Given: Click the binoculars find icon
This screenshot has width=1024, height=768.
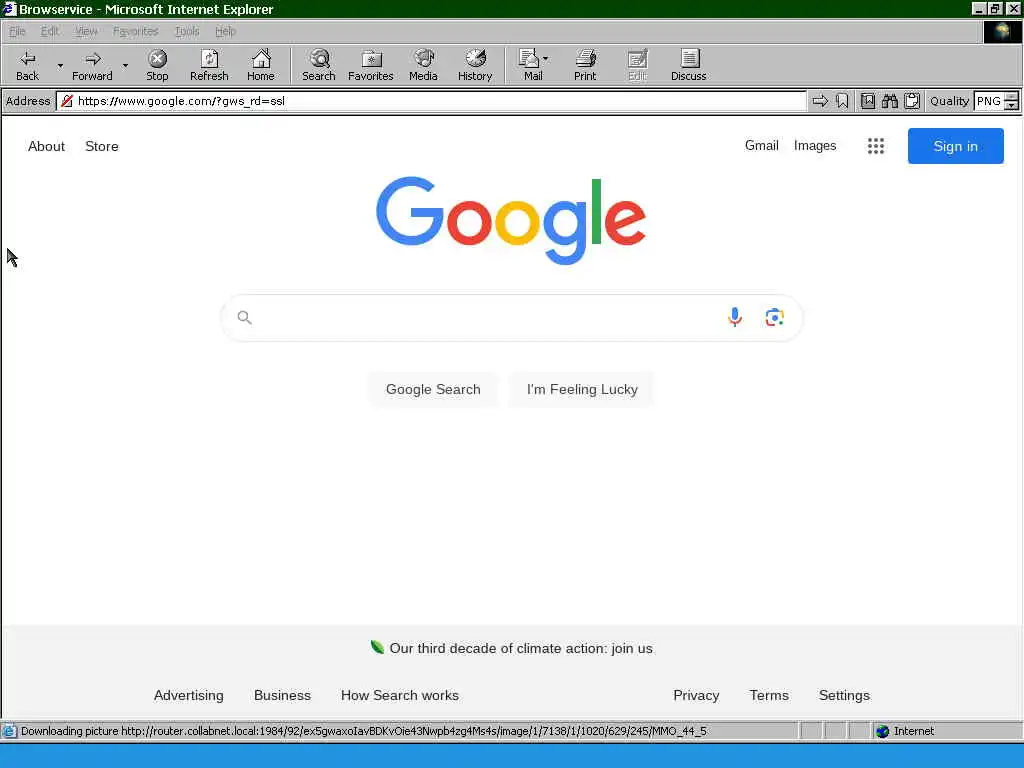Looking at the screenshot, I should 889,101.
